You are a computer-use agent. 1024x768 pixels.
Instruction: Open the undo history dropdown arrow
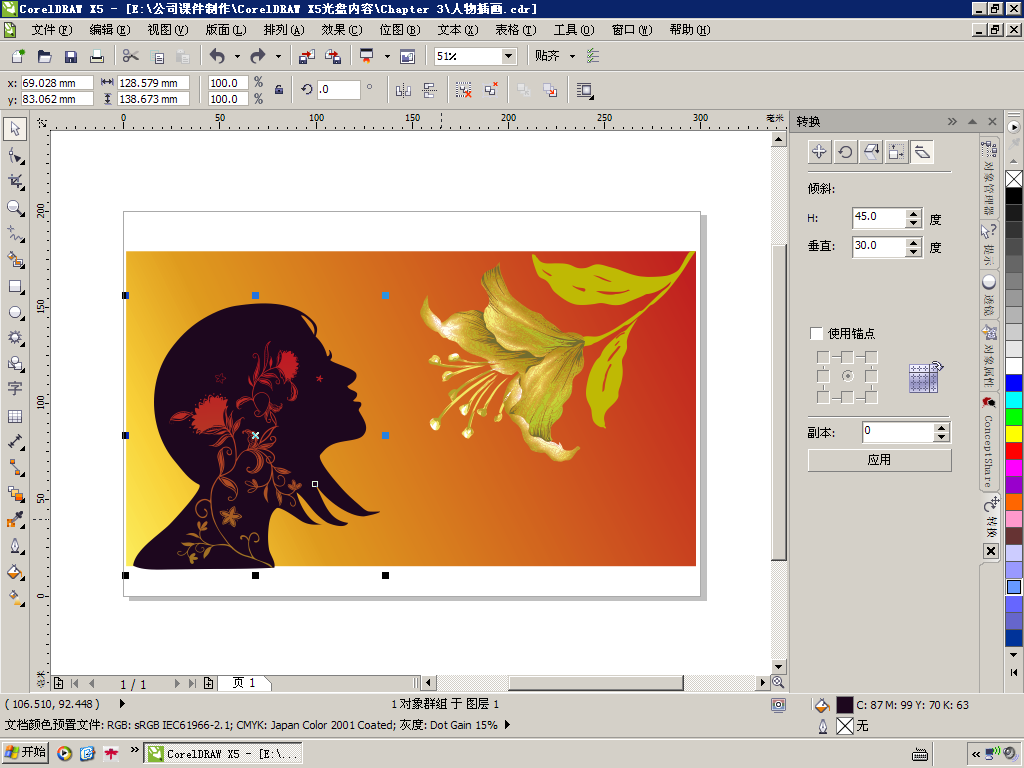pyautogui.click(x=237, y=57)
